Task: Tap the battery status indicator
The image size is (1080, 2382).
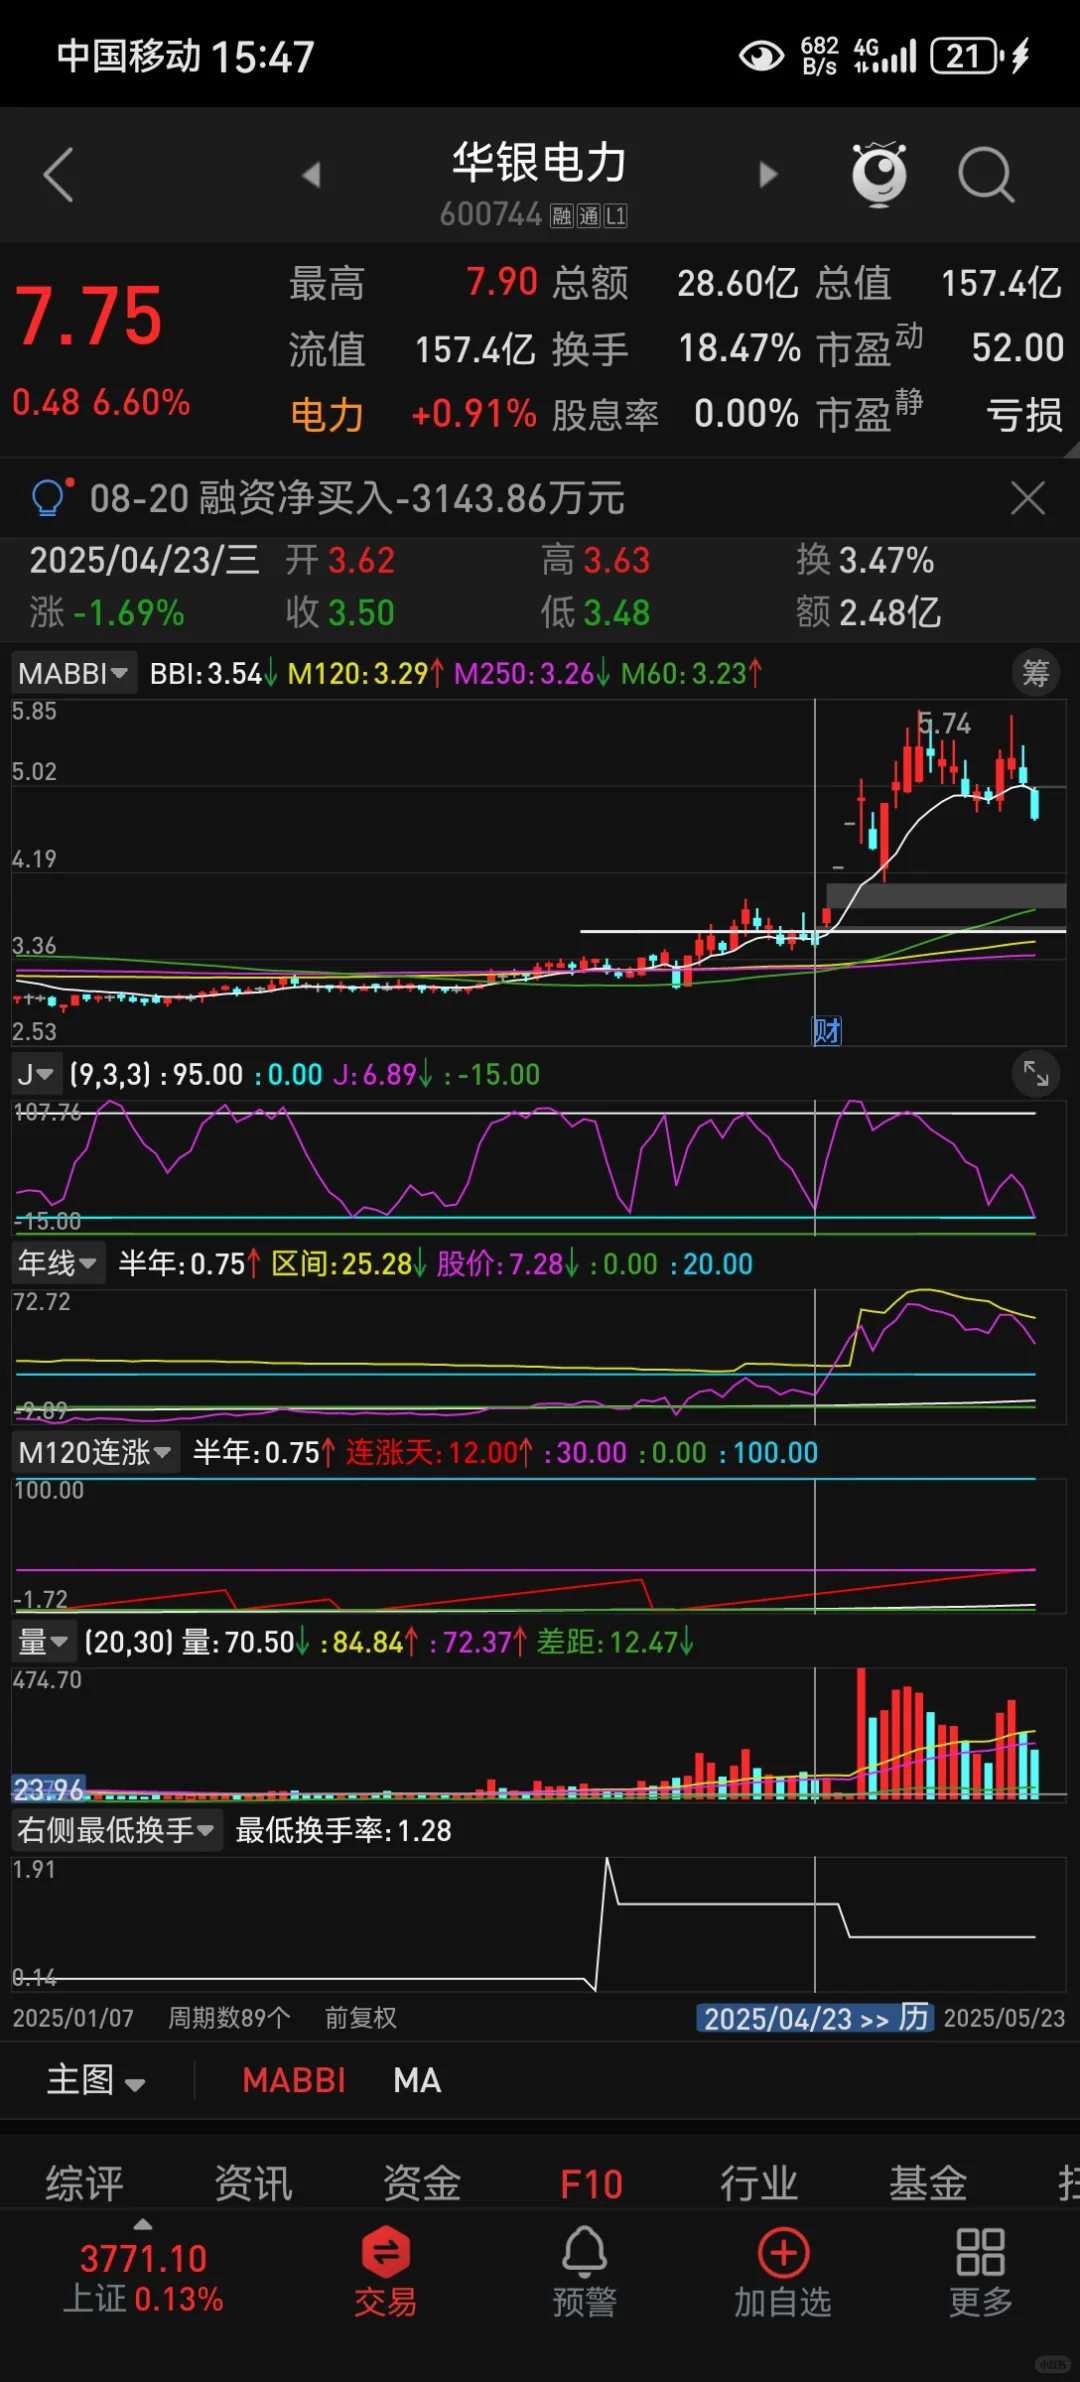Action: (x=968, y=56)
